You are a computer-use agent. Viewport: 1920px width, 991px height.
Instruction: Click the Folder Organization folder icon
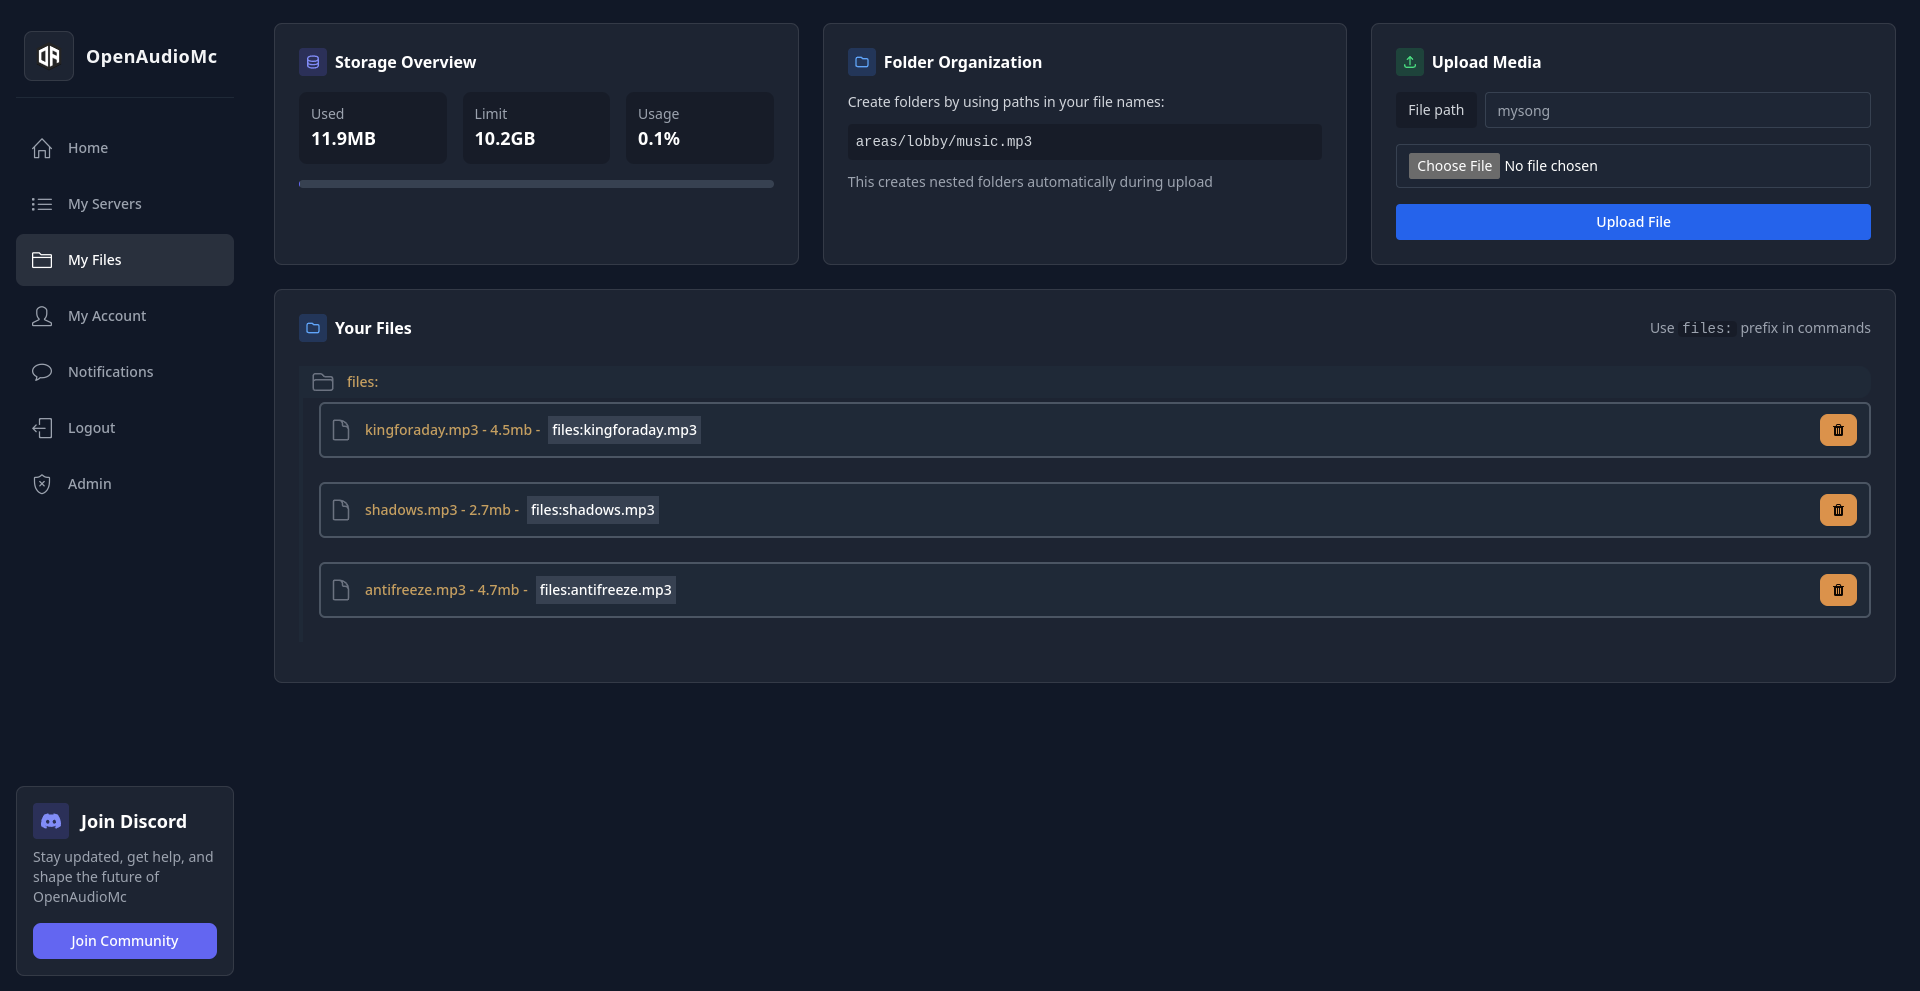pos(862,62)
